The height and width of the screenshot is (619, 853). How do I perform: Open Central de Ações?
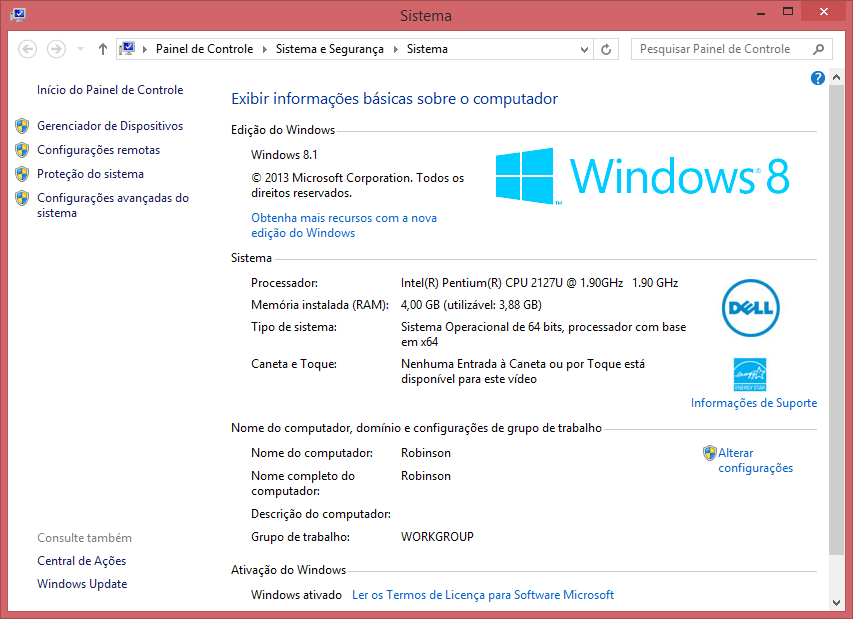(82, 561)
